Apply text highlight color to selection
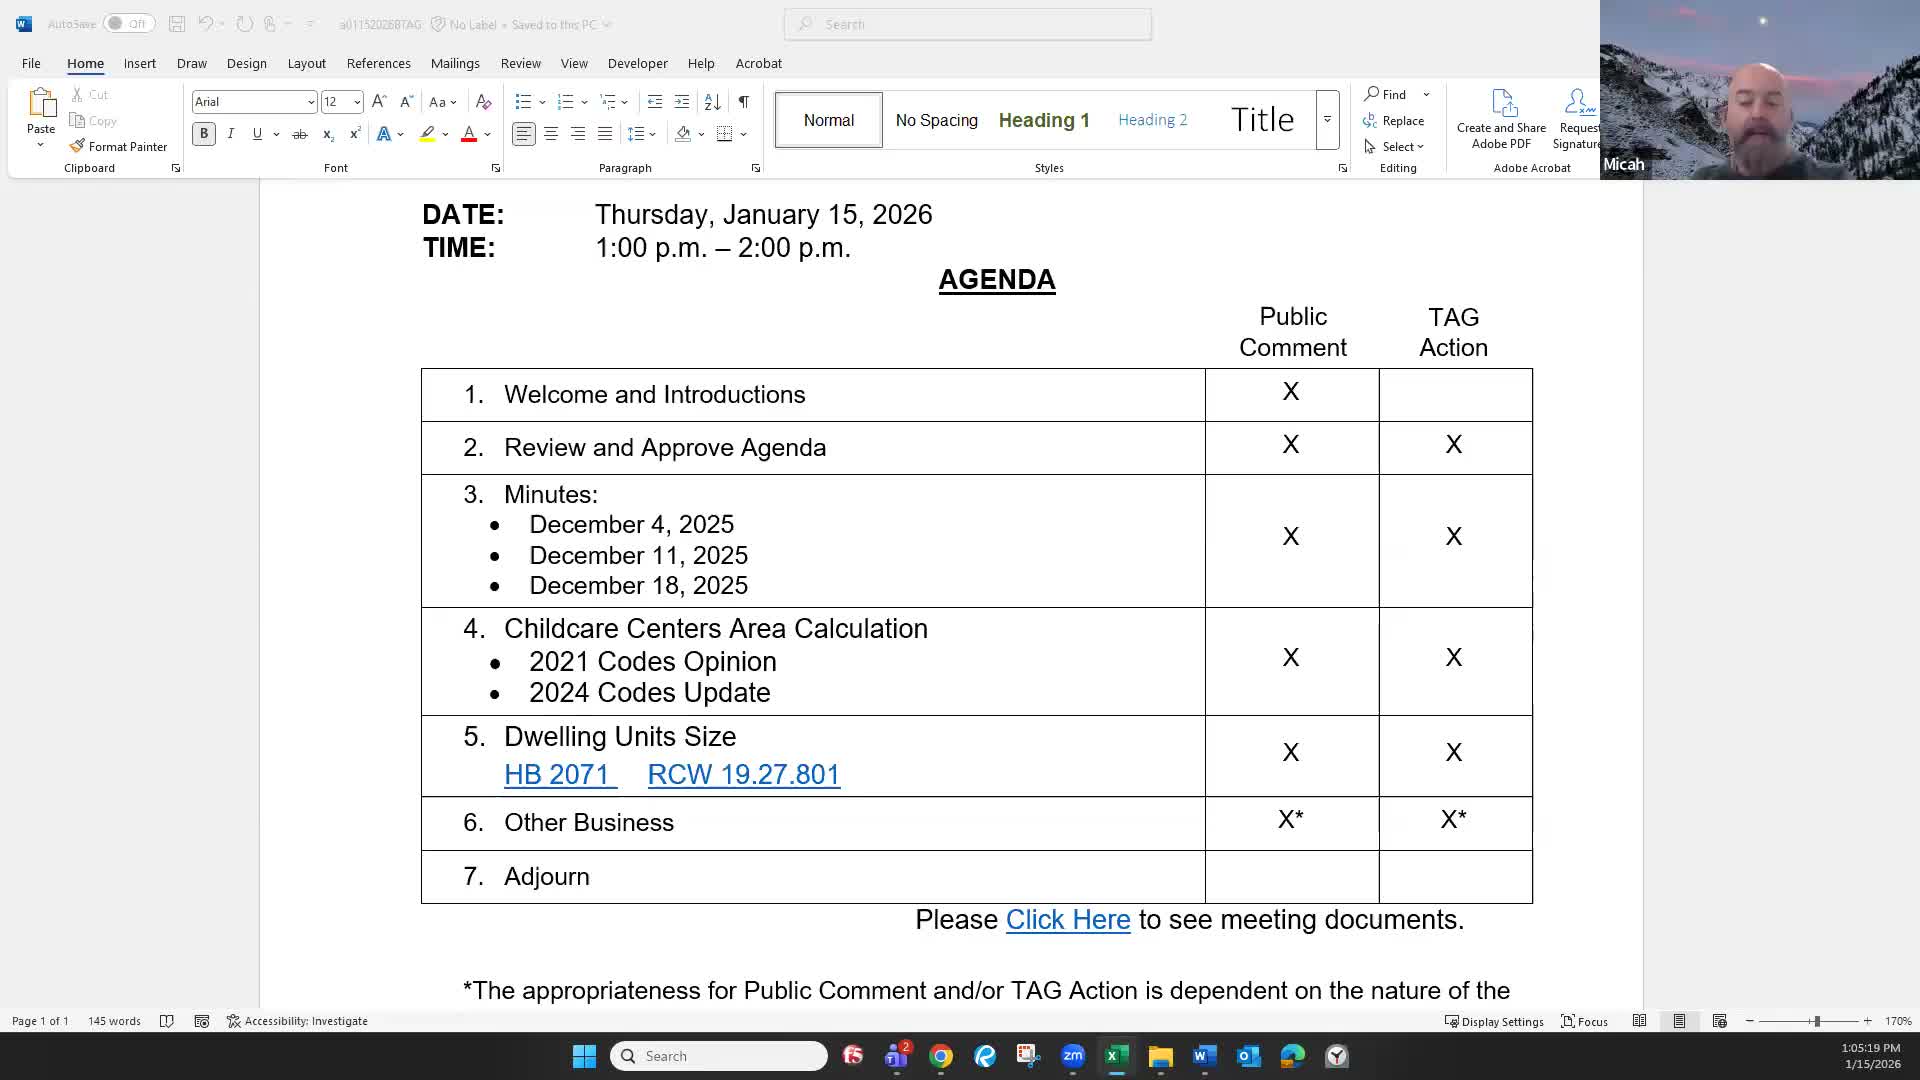This screenshot has width=1920, height=1080. (x=426, y=133)
